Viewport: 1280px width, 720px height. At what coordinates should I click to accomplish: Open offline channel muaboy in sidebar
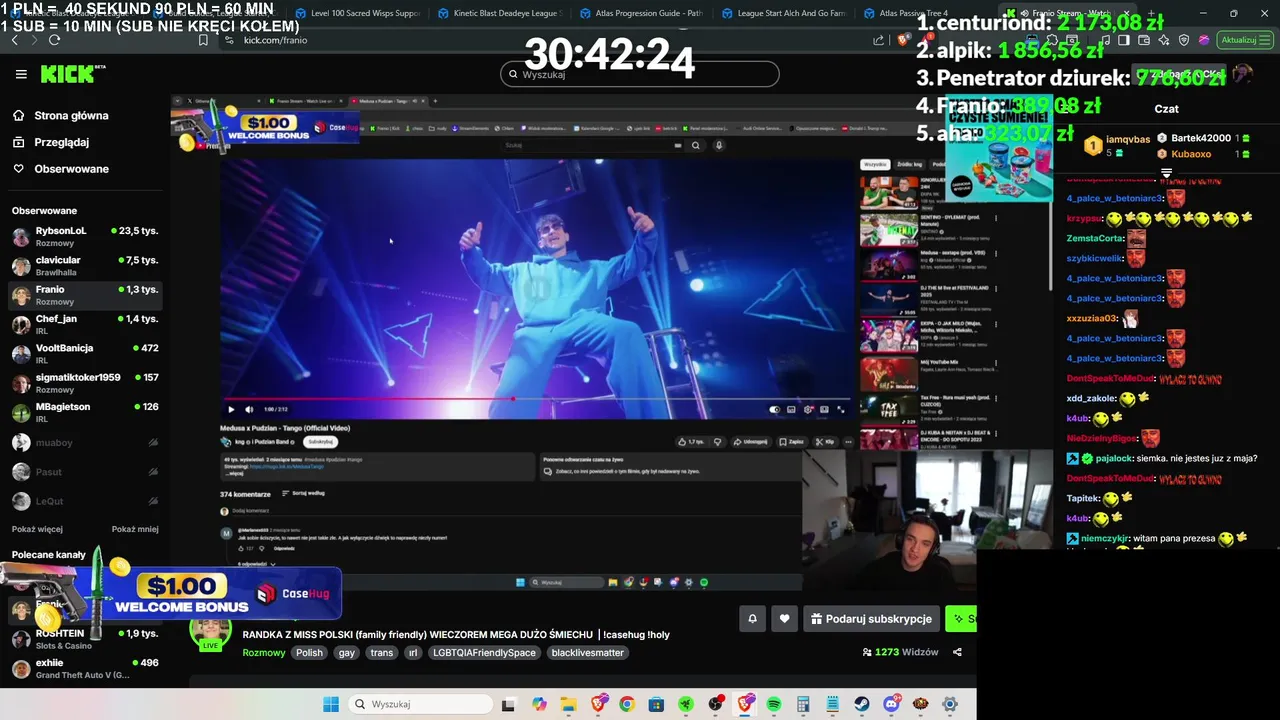point(84,442)
